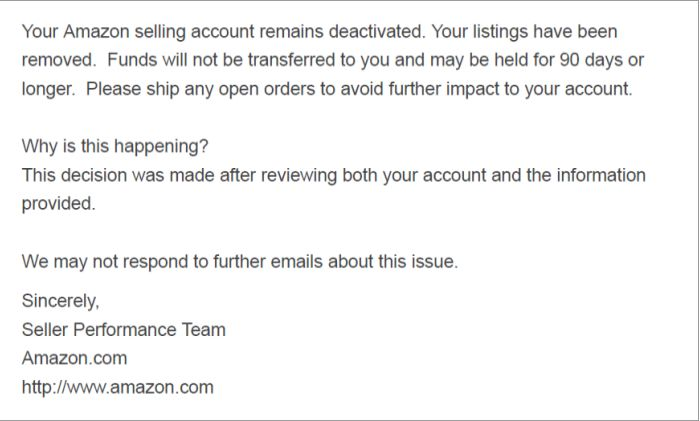Click the word "Sincerely," in the closing

pyautogui.click(x=60, y=301)
